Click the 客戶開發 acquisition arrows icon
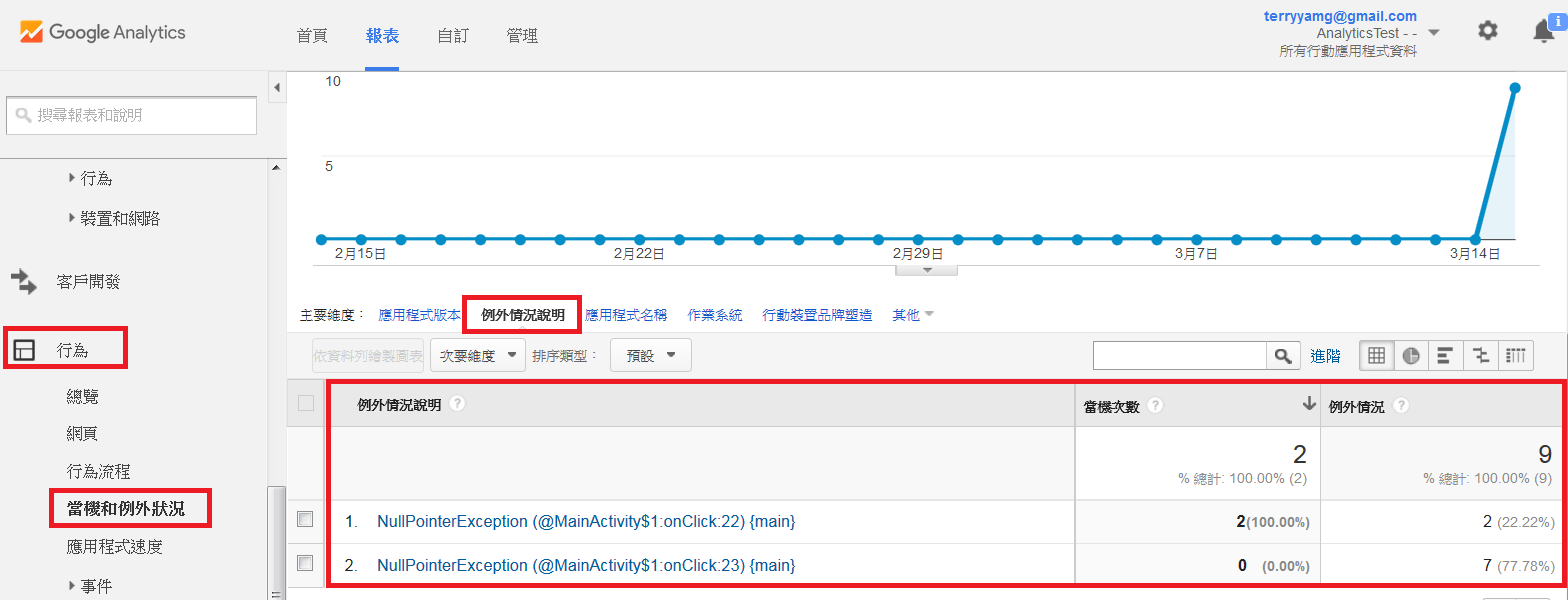 23,282
